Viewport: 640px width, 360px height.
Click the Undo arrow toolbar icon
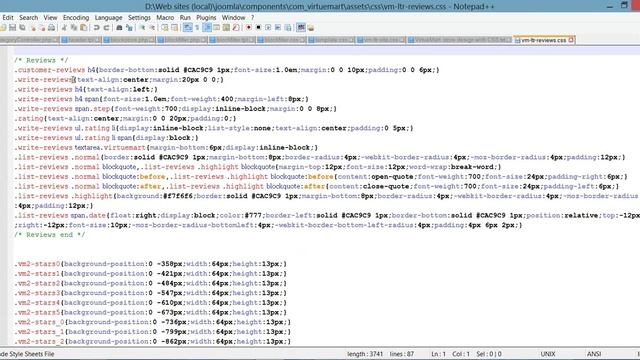pos(96,27)
